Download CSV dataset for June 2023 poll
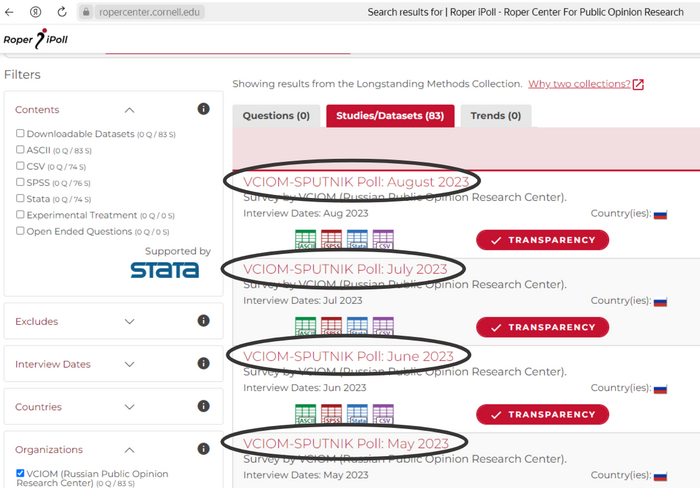This screenshot has width=700, height=488. (383, 413)
